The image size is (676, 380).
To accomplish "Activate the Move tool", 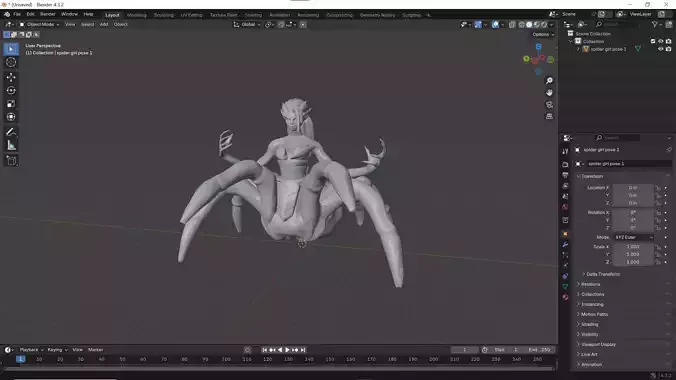I will (11, 77).
